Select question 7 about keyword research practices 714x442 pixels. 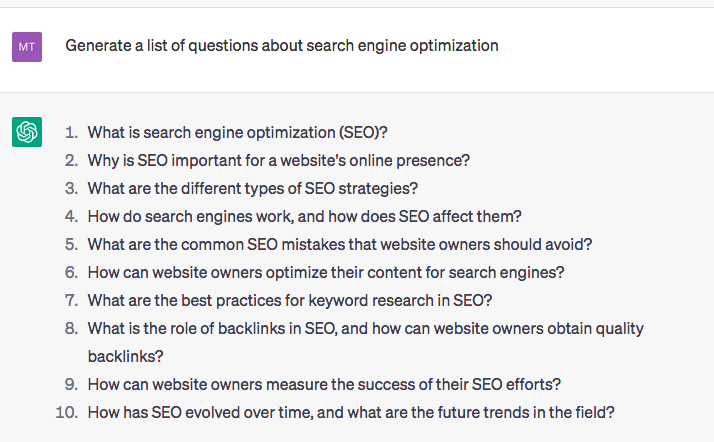coord(290,300)
